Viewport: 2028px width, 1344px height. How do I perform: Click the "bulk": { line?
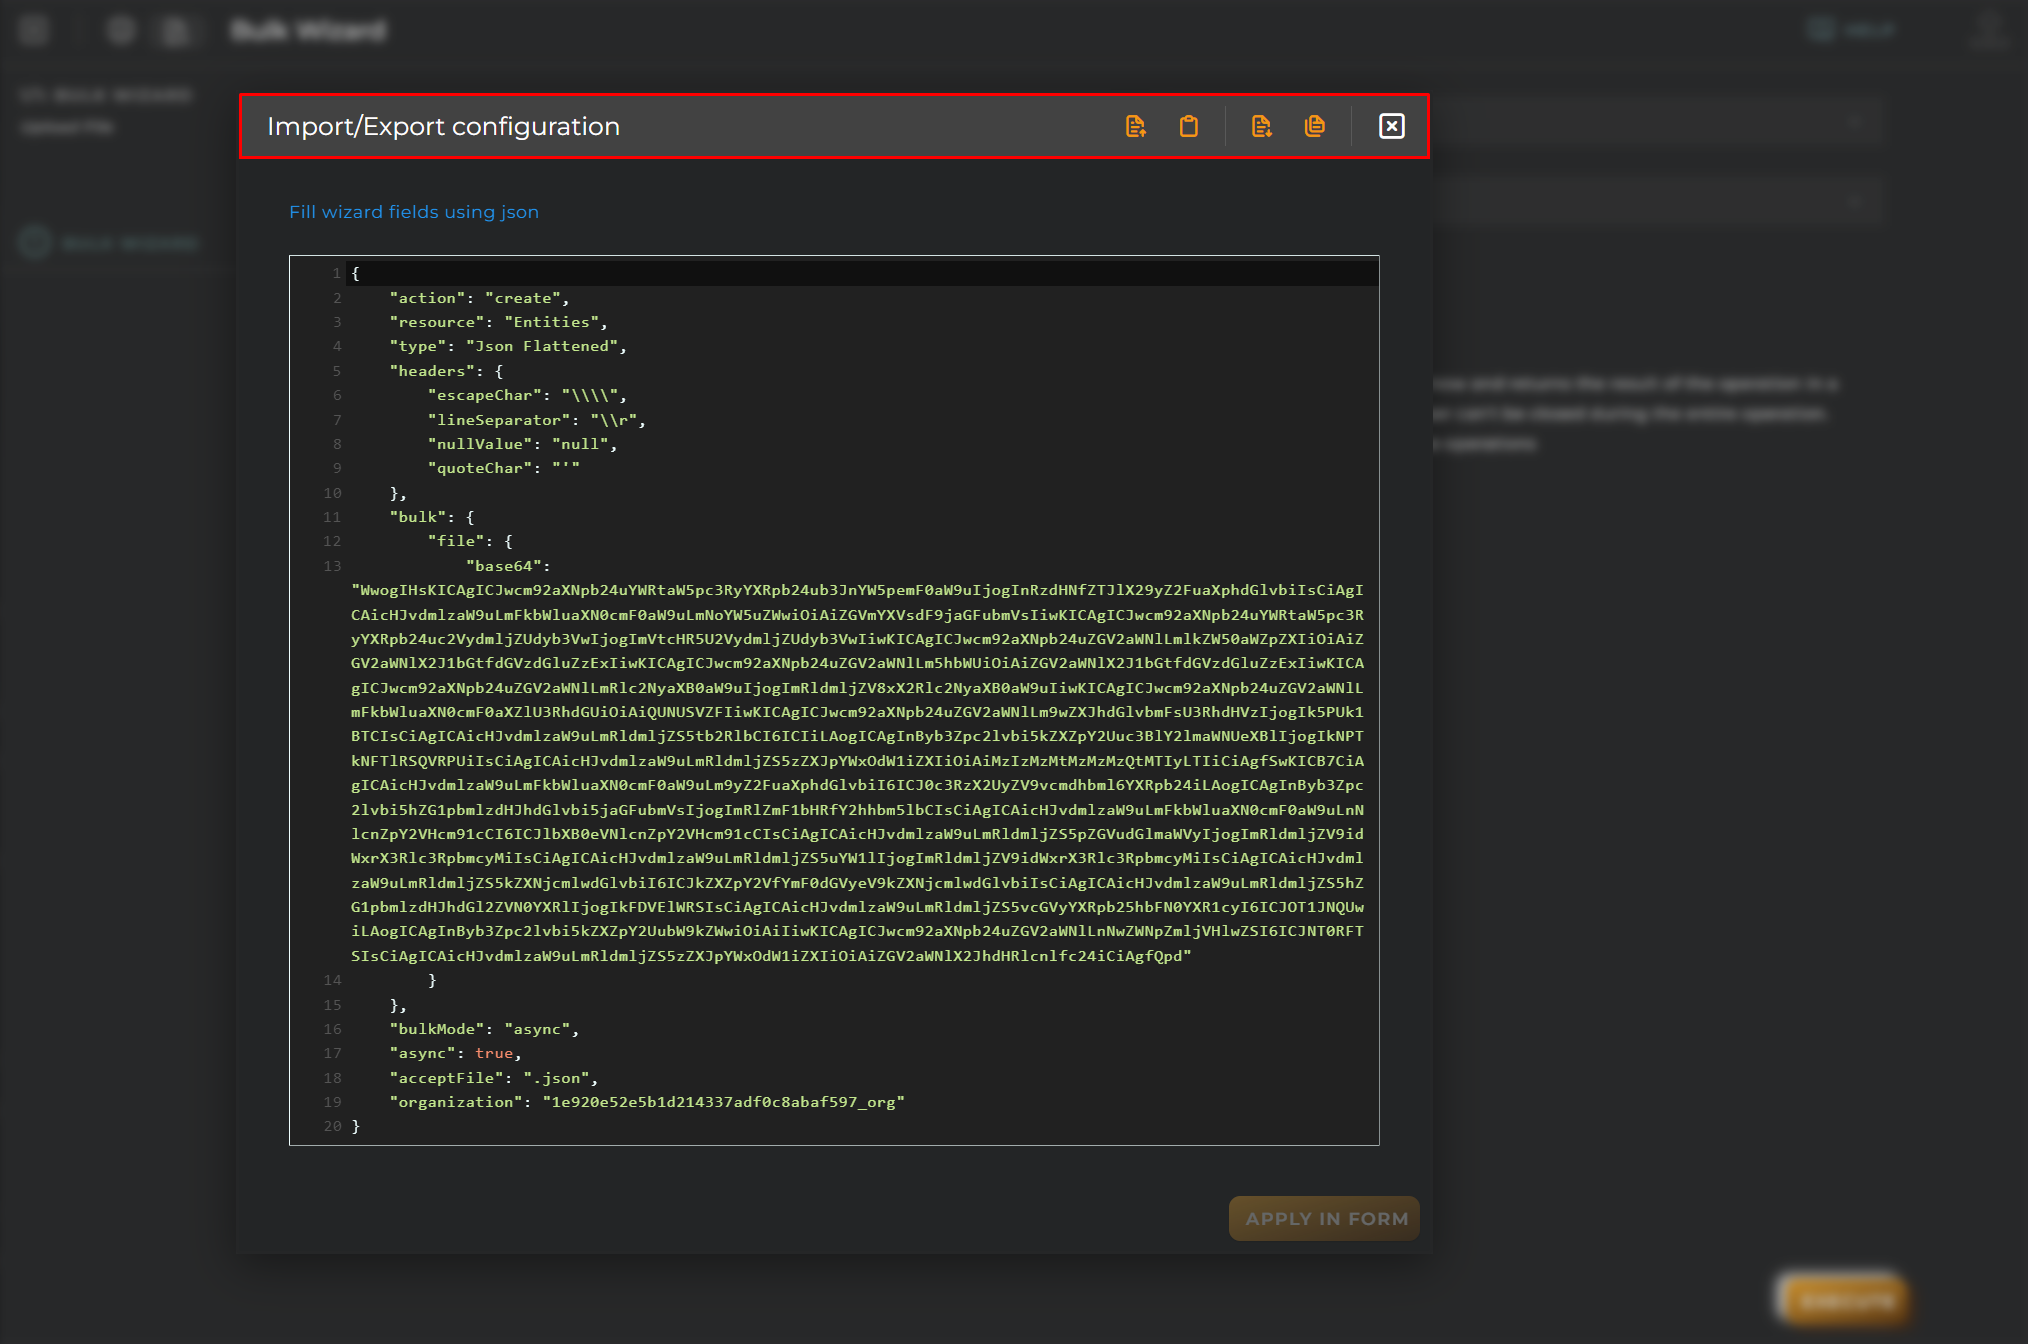click(432, 517)
